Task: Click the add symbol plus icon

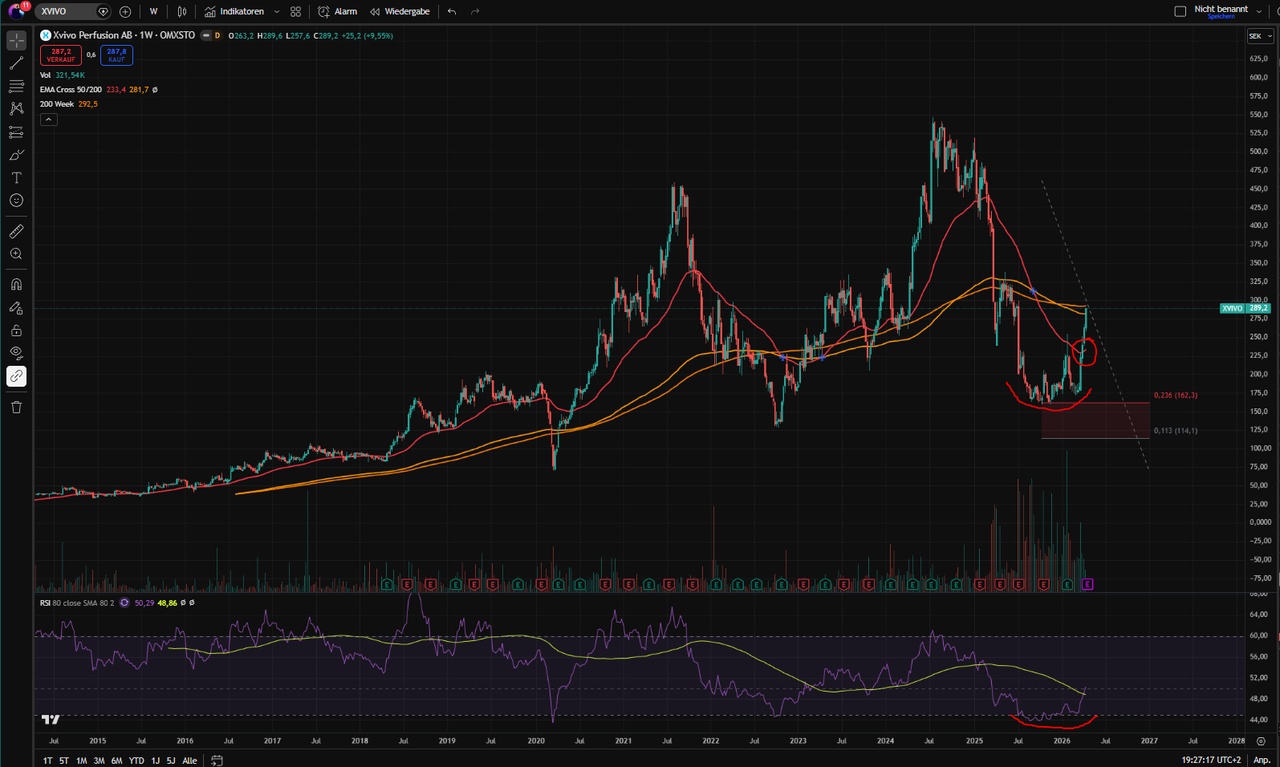Action: tap(125, 12)
